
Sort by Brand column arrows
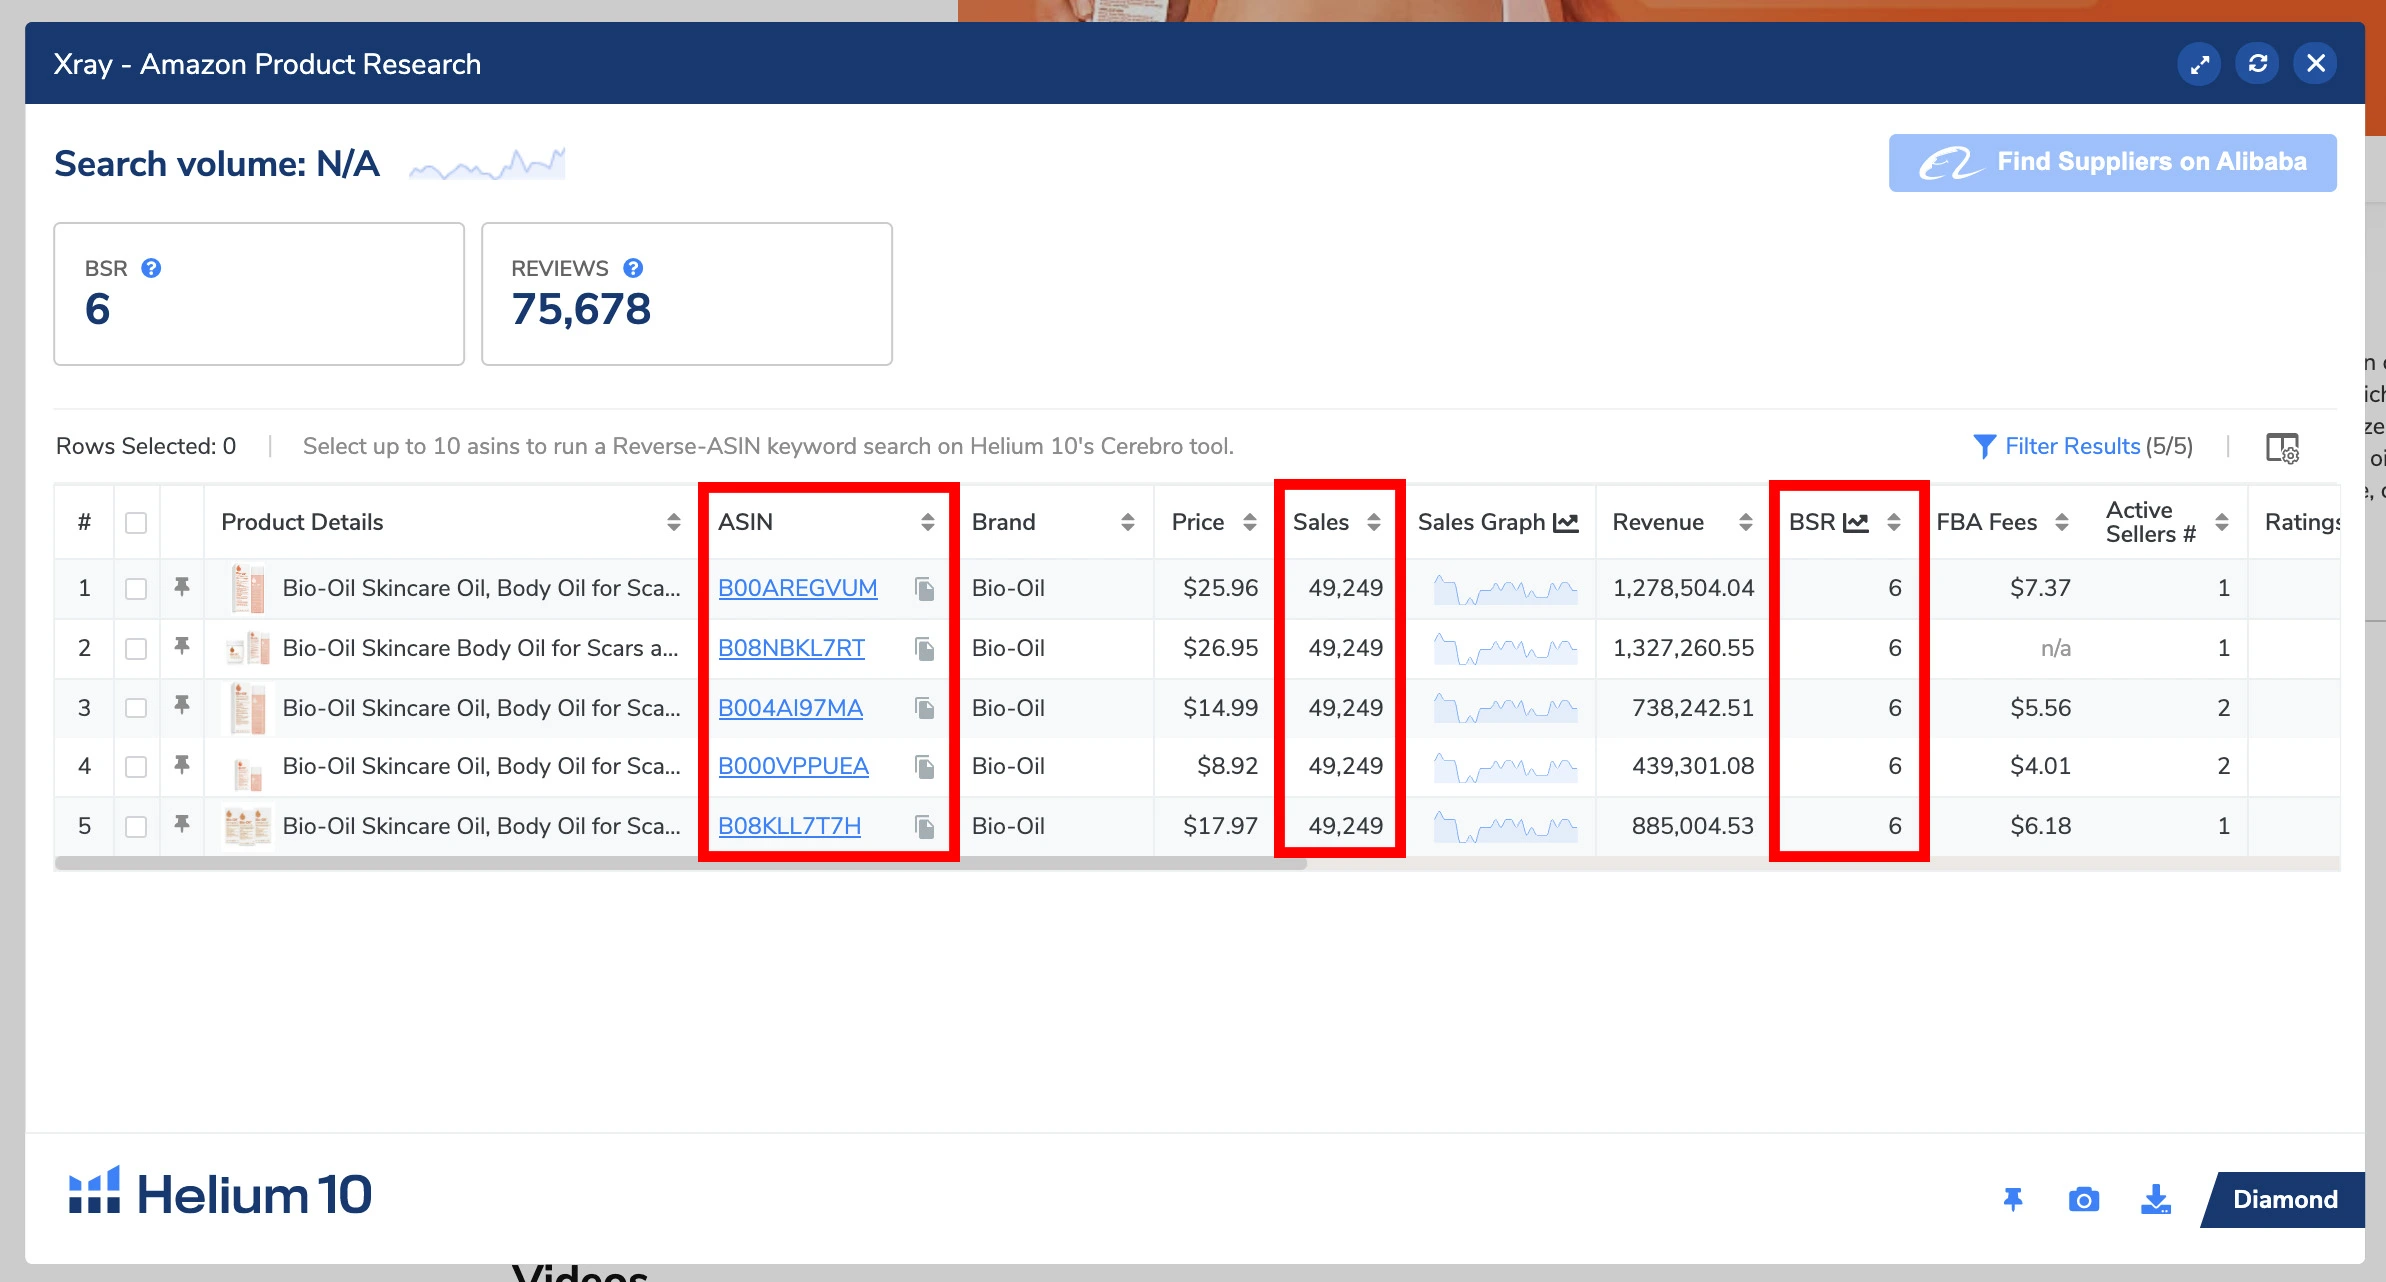1127,522
